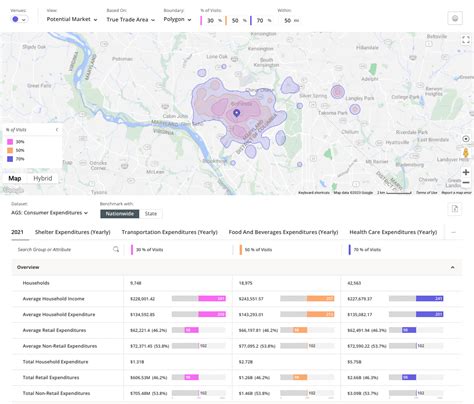The height and width of the screenshot is (404, 474).
Task: Click the venue location pin on the map
Action: [x=236, y=113]
